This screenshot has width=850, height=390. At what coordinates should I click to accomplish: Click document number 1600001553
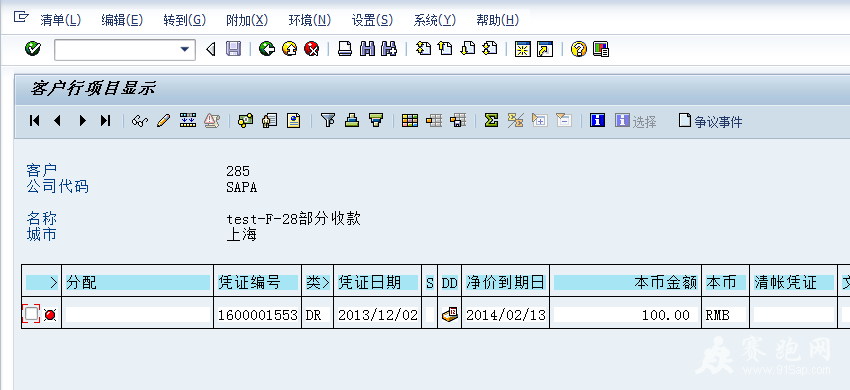(257, 315)
